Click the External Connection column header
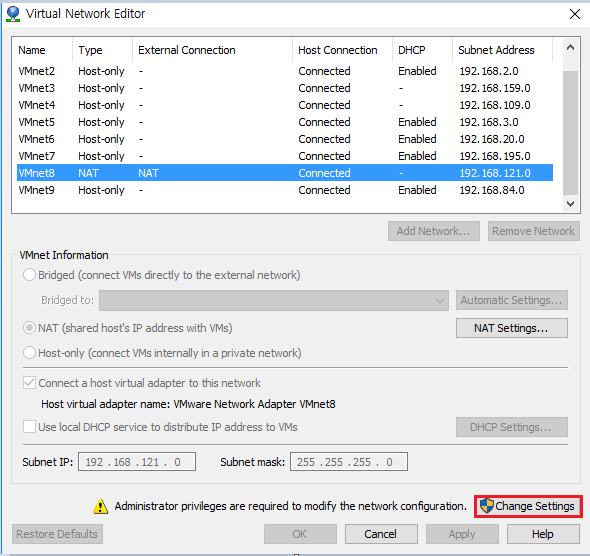The height and width of the screenshot is (556, 590). (x=212, y=50)
